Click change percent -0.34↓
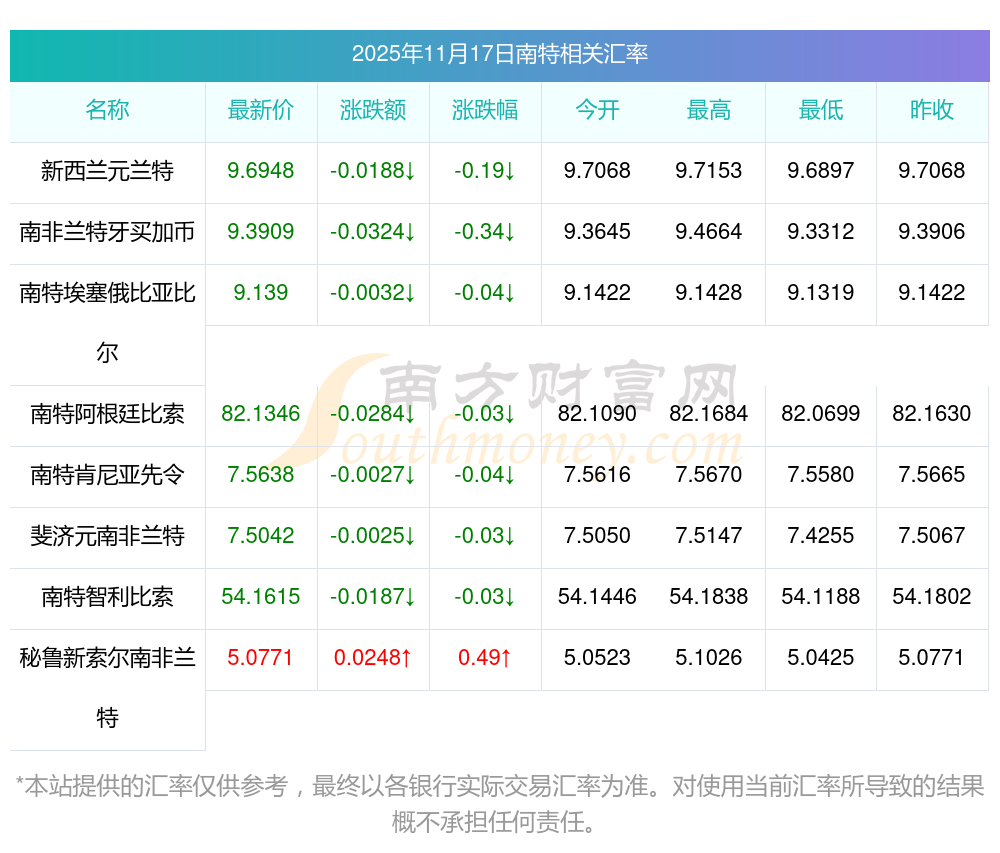Image resolution: width=1000 pixels, height=853 pixels. (x=485, y=231)
